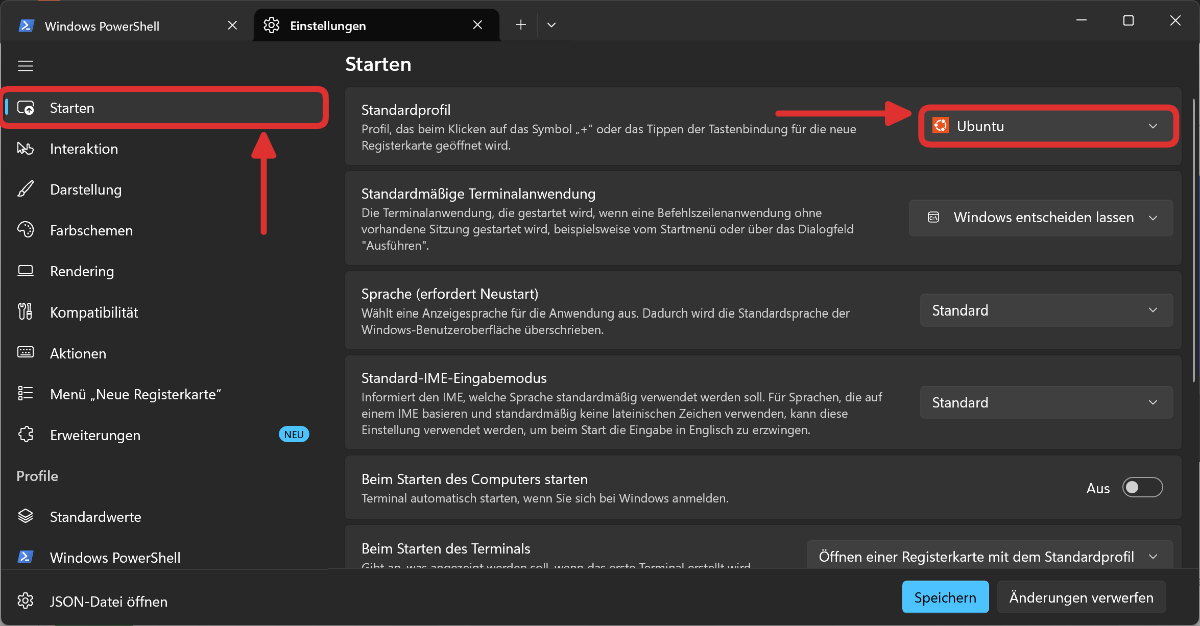The image size is (1200, 626).
Task: Open the hamburger navigation menu
Action: (26, 66)
